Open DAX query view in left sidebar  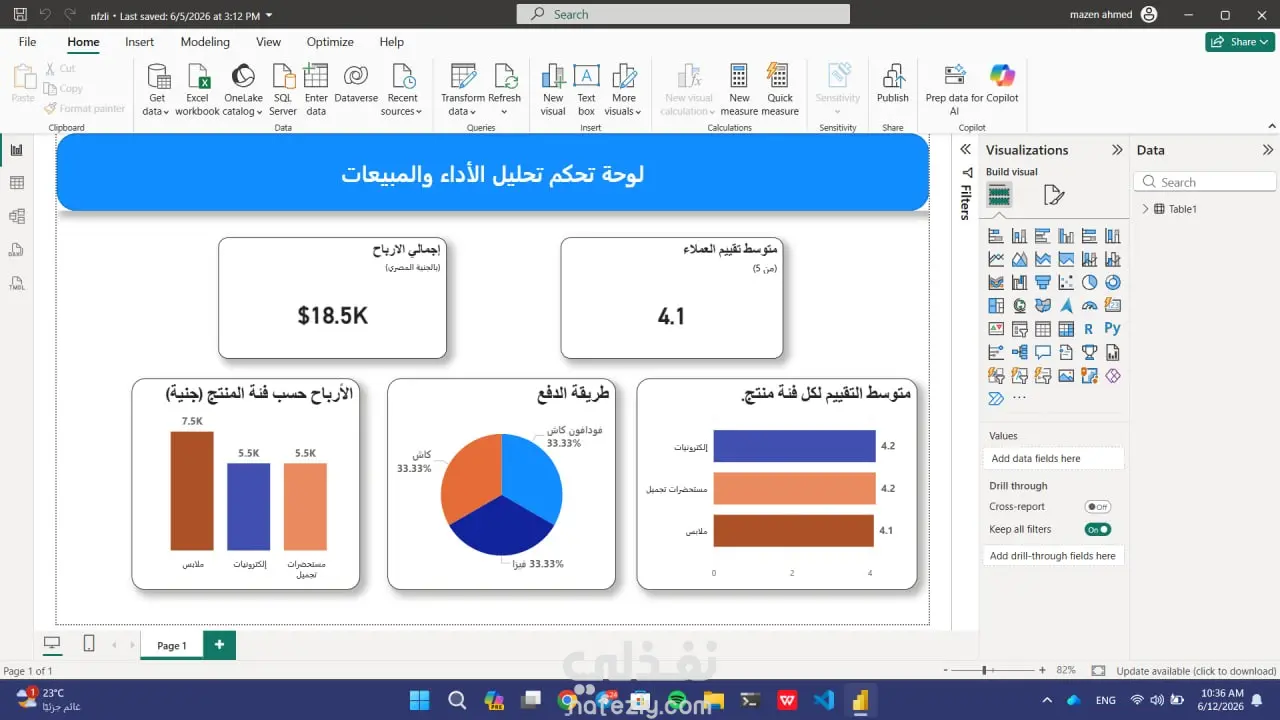pyautogui.click(x=16, y=250)
